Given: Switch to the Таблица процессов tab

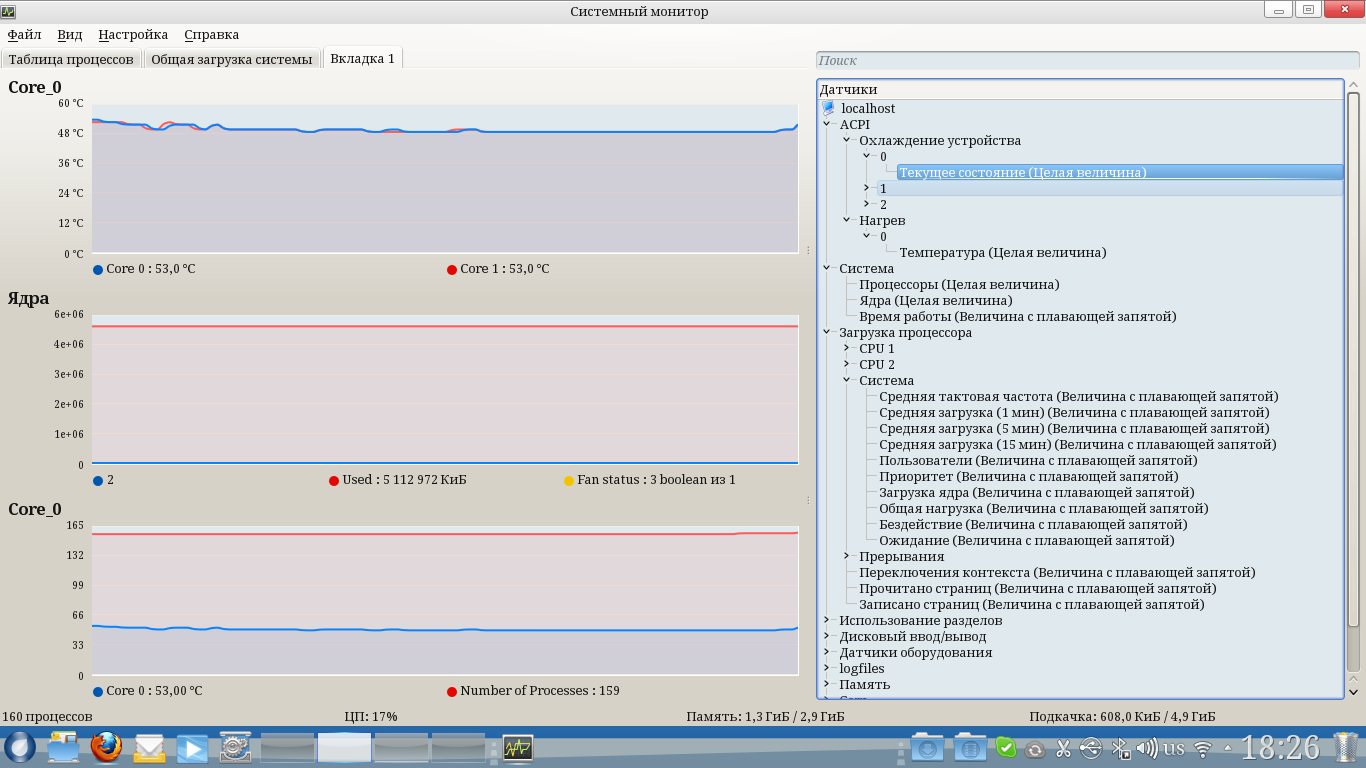Looking at the screenshot, I should tap(71, 59).
